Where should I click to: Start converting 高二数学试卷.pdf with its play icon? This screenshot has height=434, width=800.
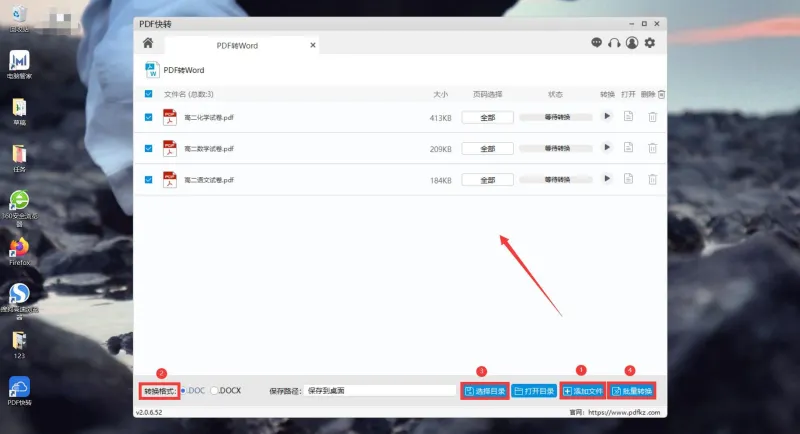tap(607, 147)
